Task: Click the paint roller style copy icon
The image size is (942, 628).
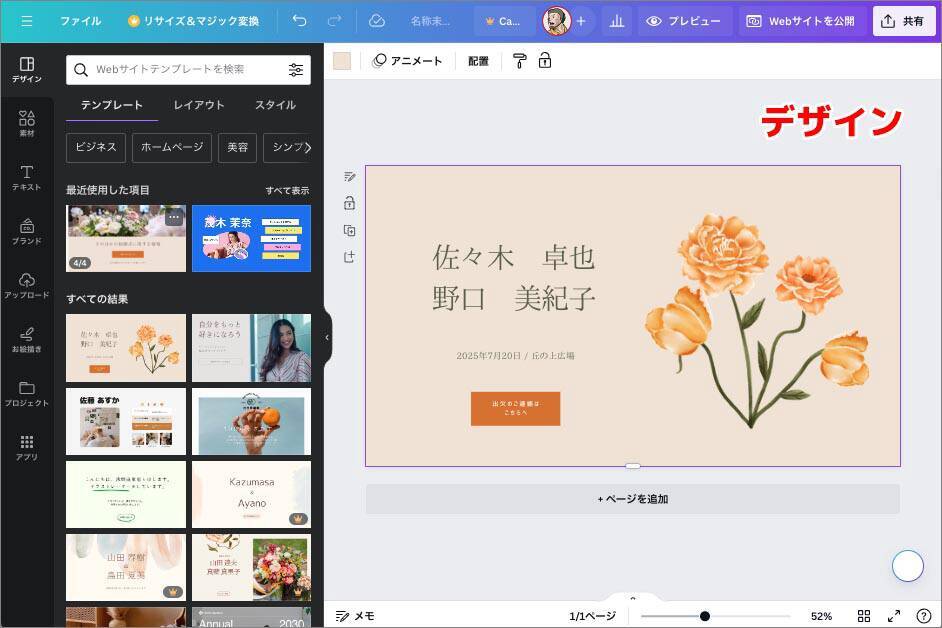Action: tap(519, 61)
